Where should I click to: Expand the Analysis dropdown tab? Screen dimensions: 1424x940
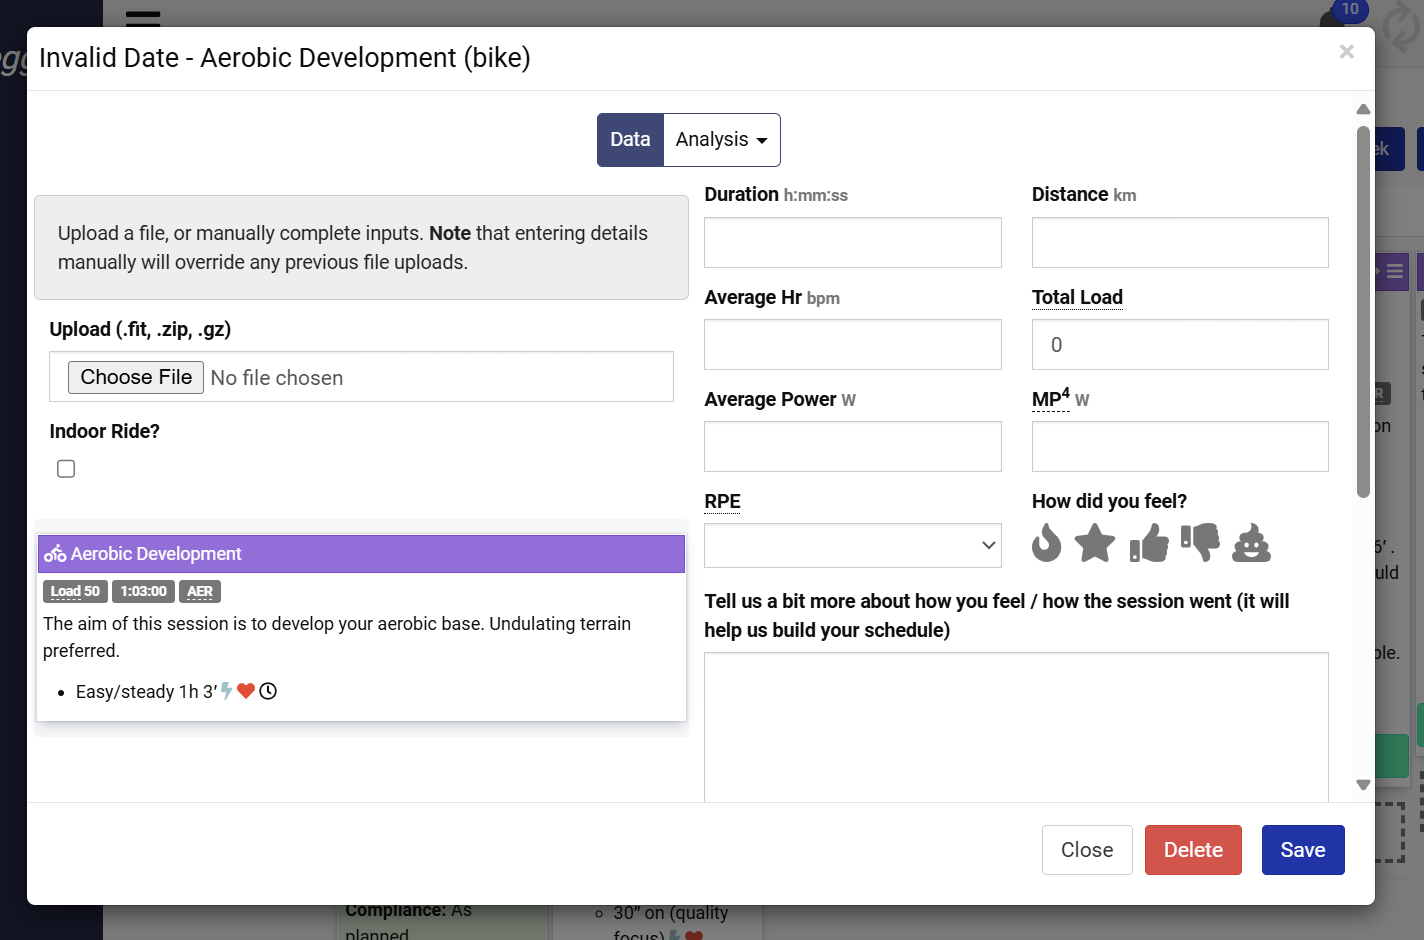click(x=721, y=140)
